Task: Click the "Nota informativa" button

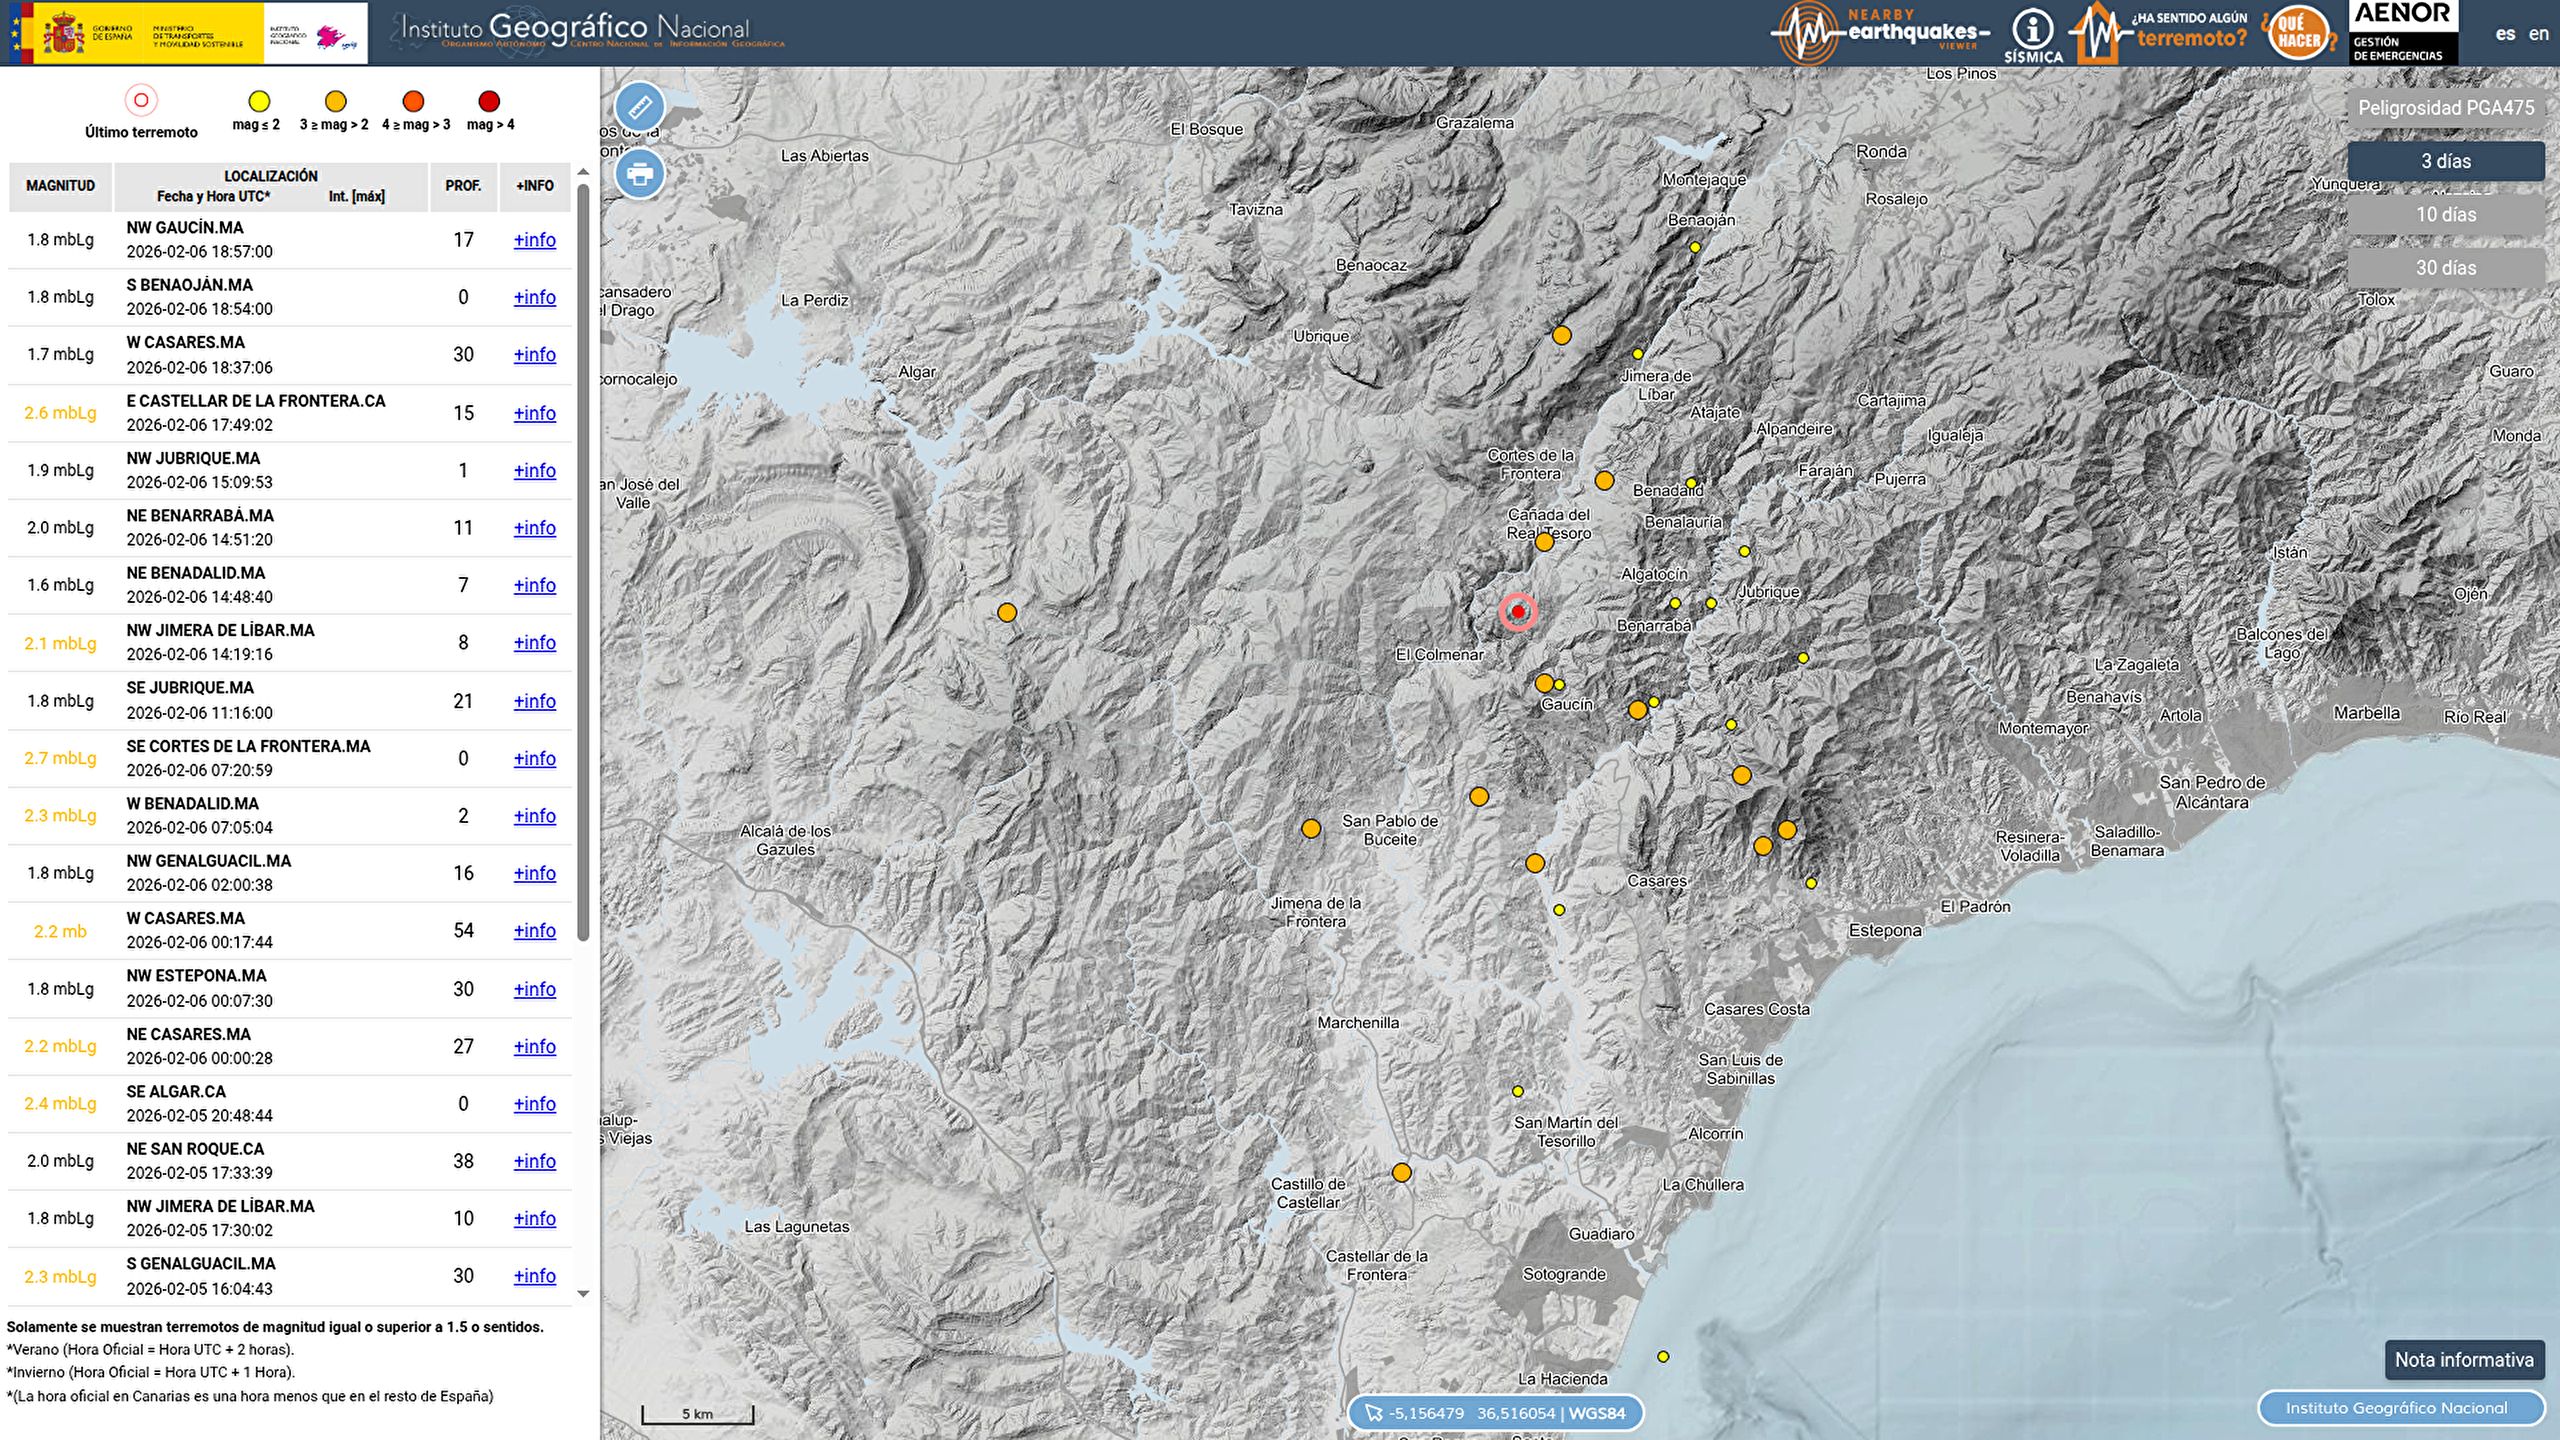Action: [2465, 1359]
